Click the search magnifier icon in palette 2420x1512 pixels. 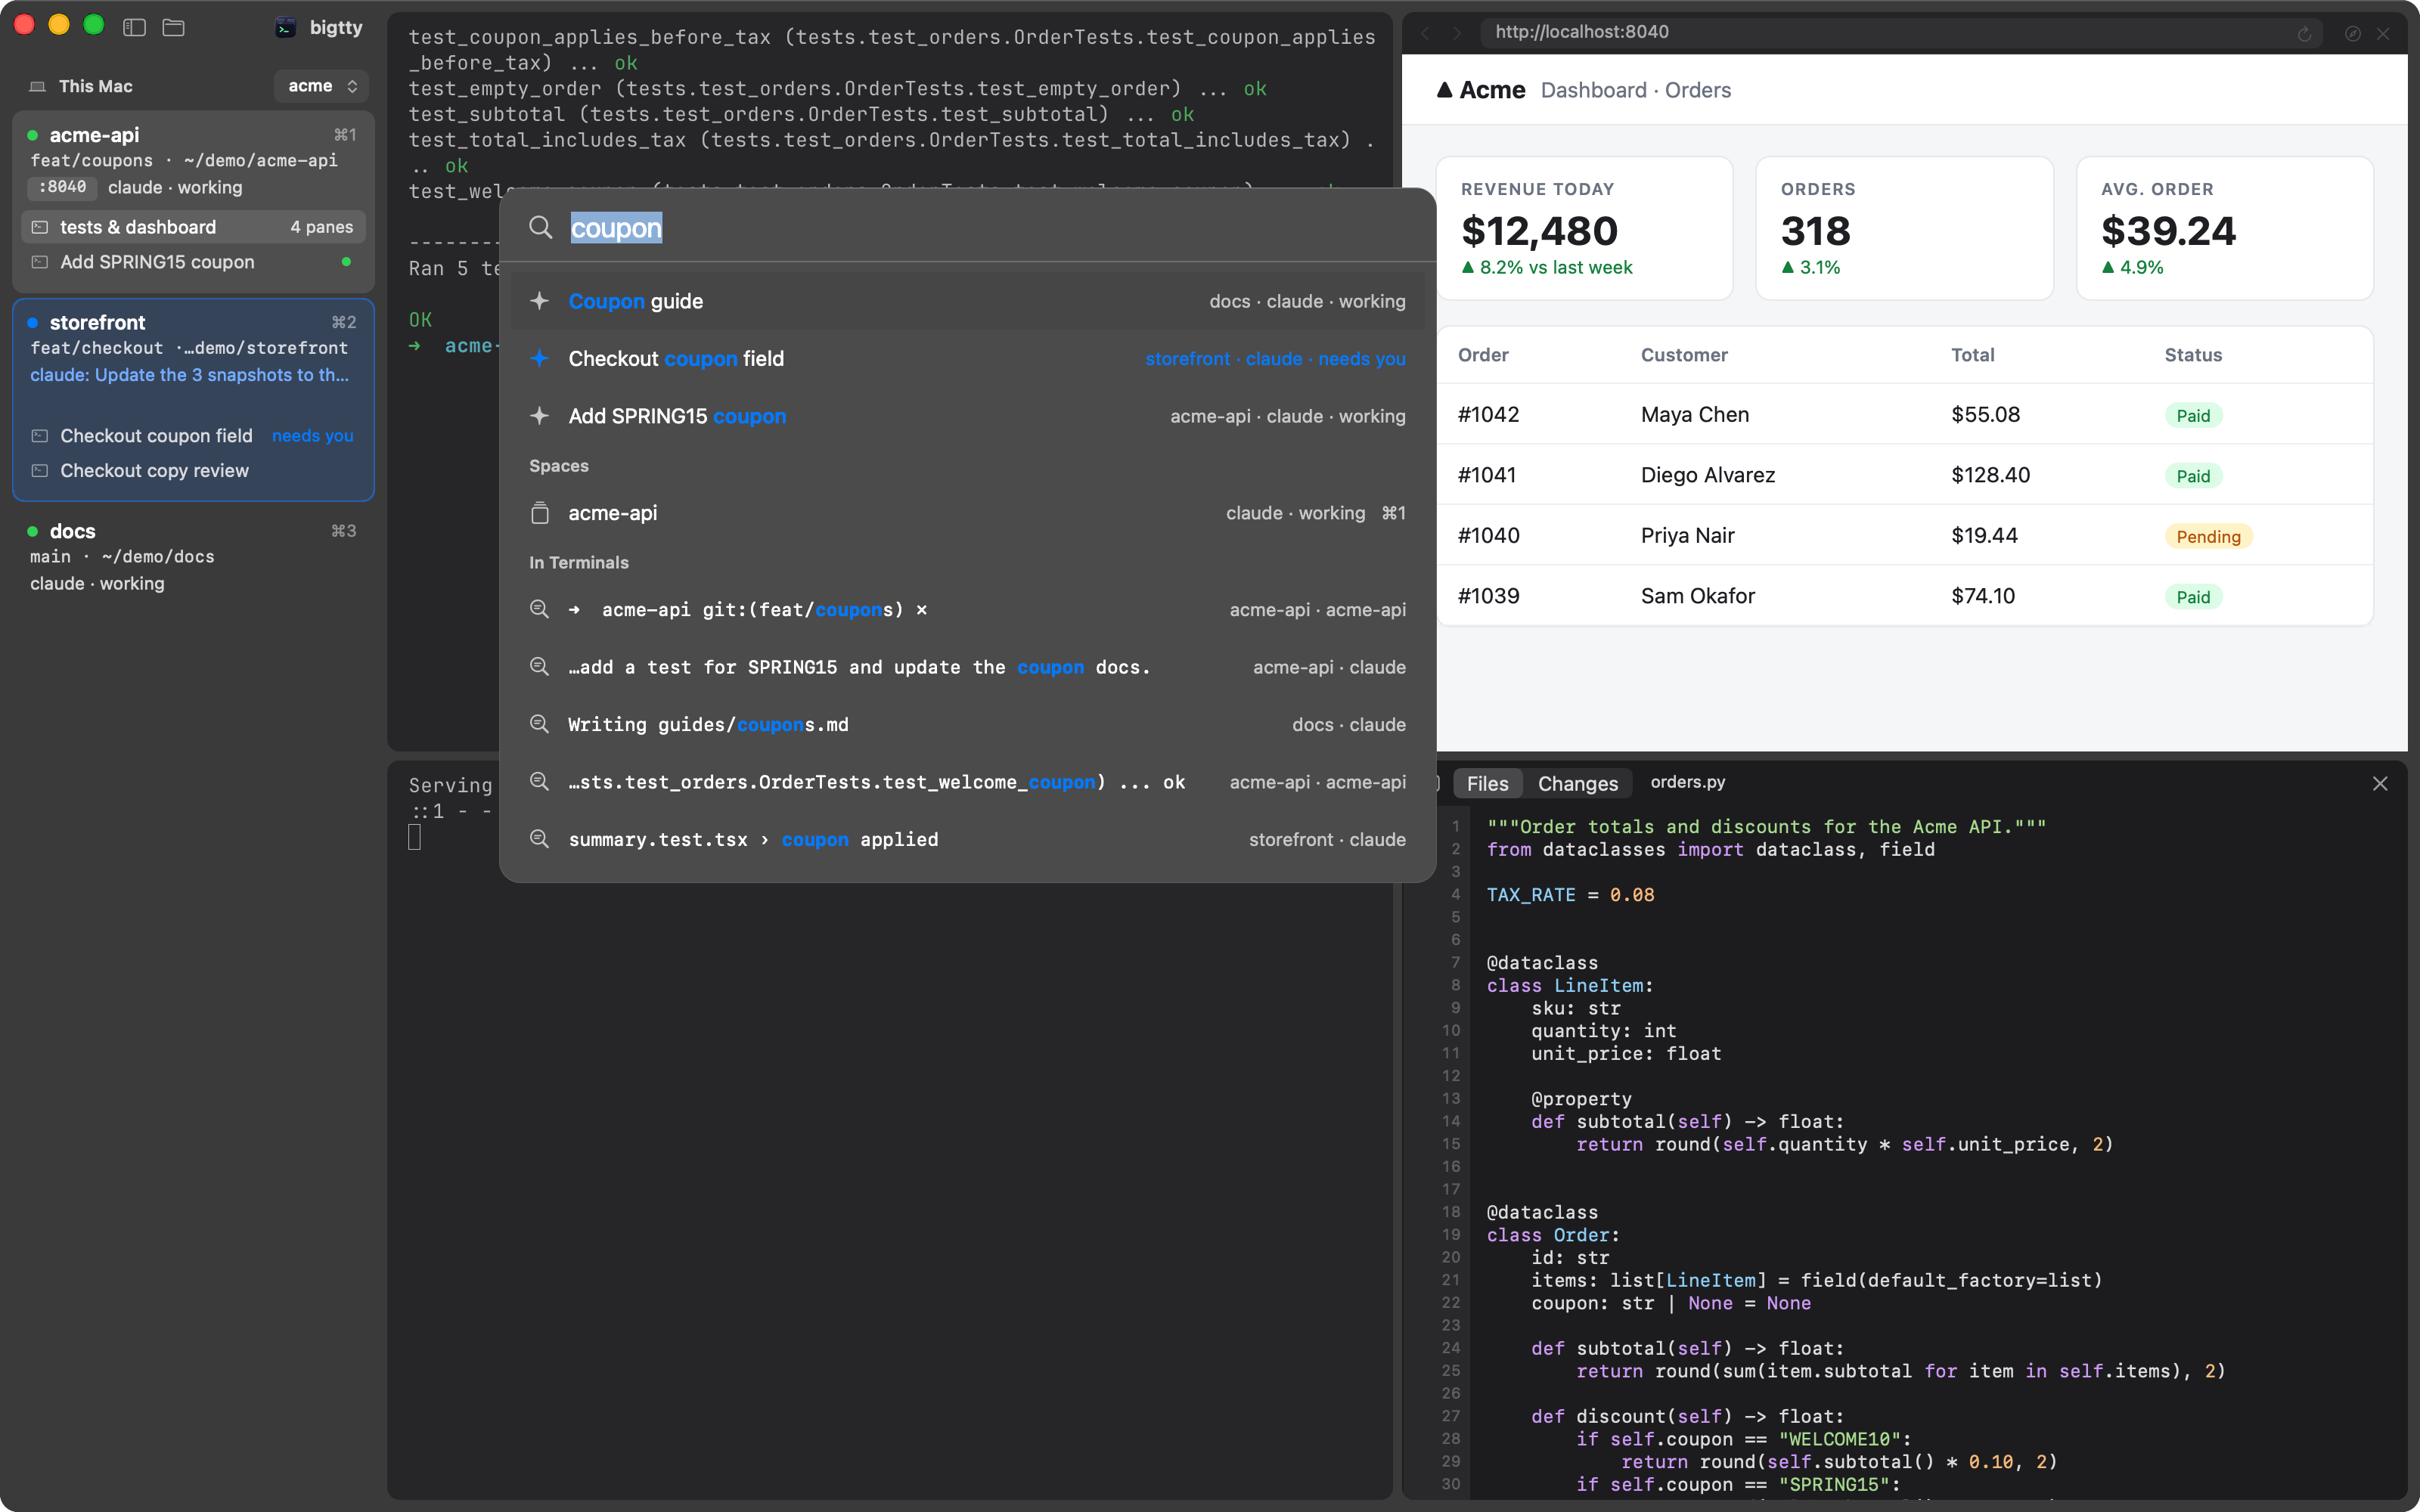540,228
